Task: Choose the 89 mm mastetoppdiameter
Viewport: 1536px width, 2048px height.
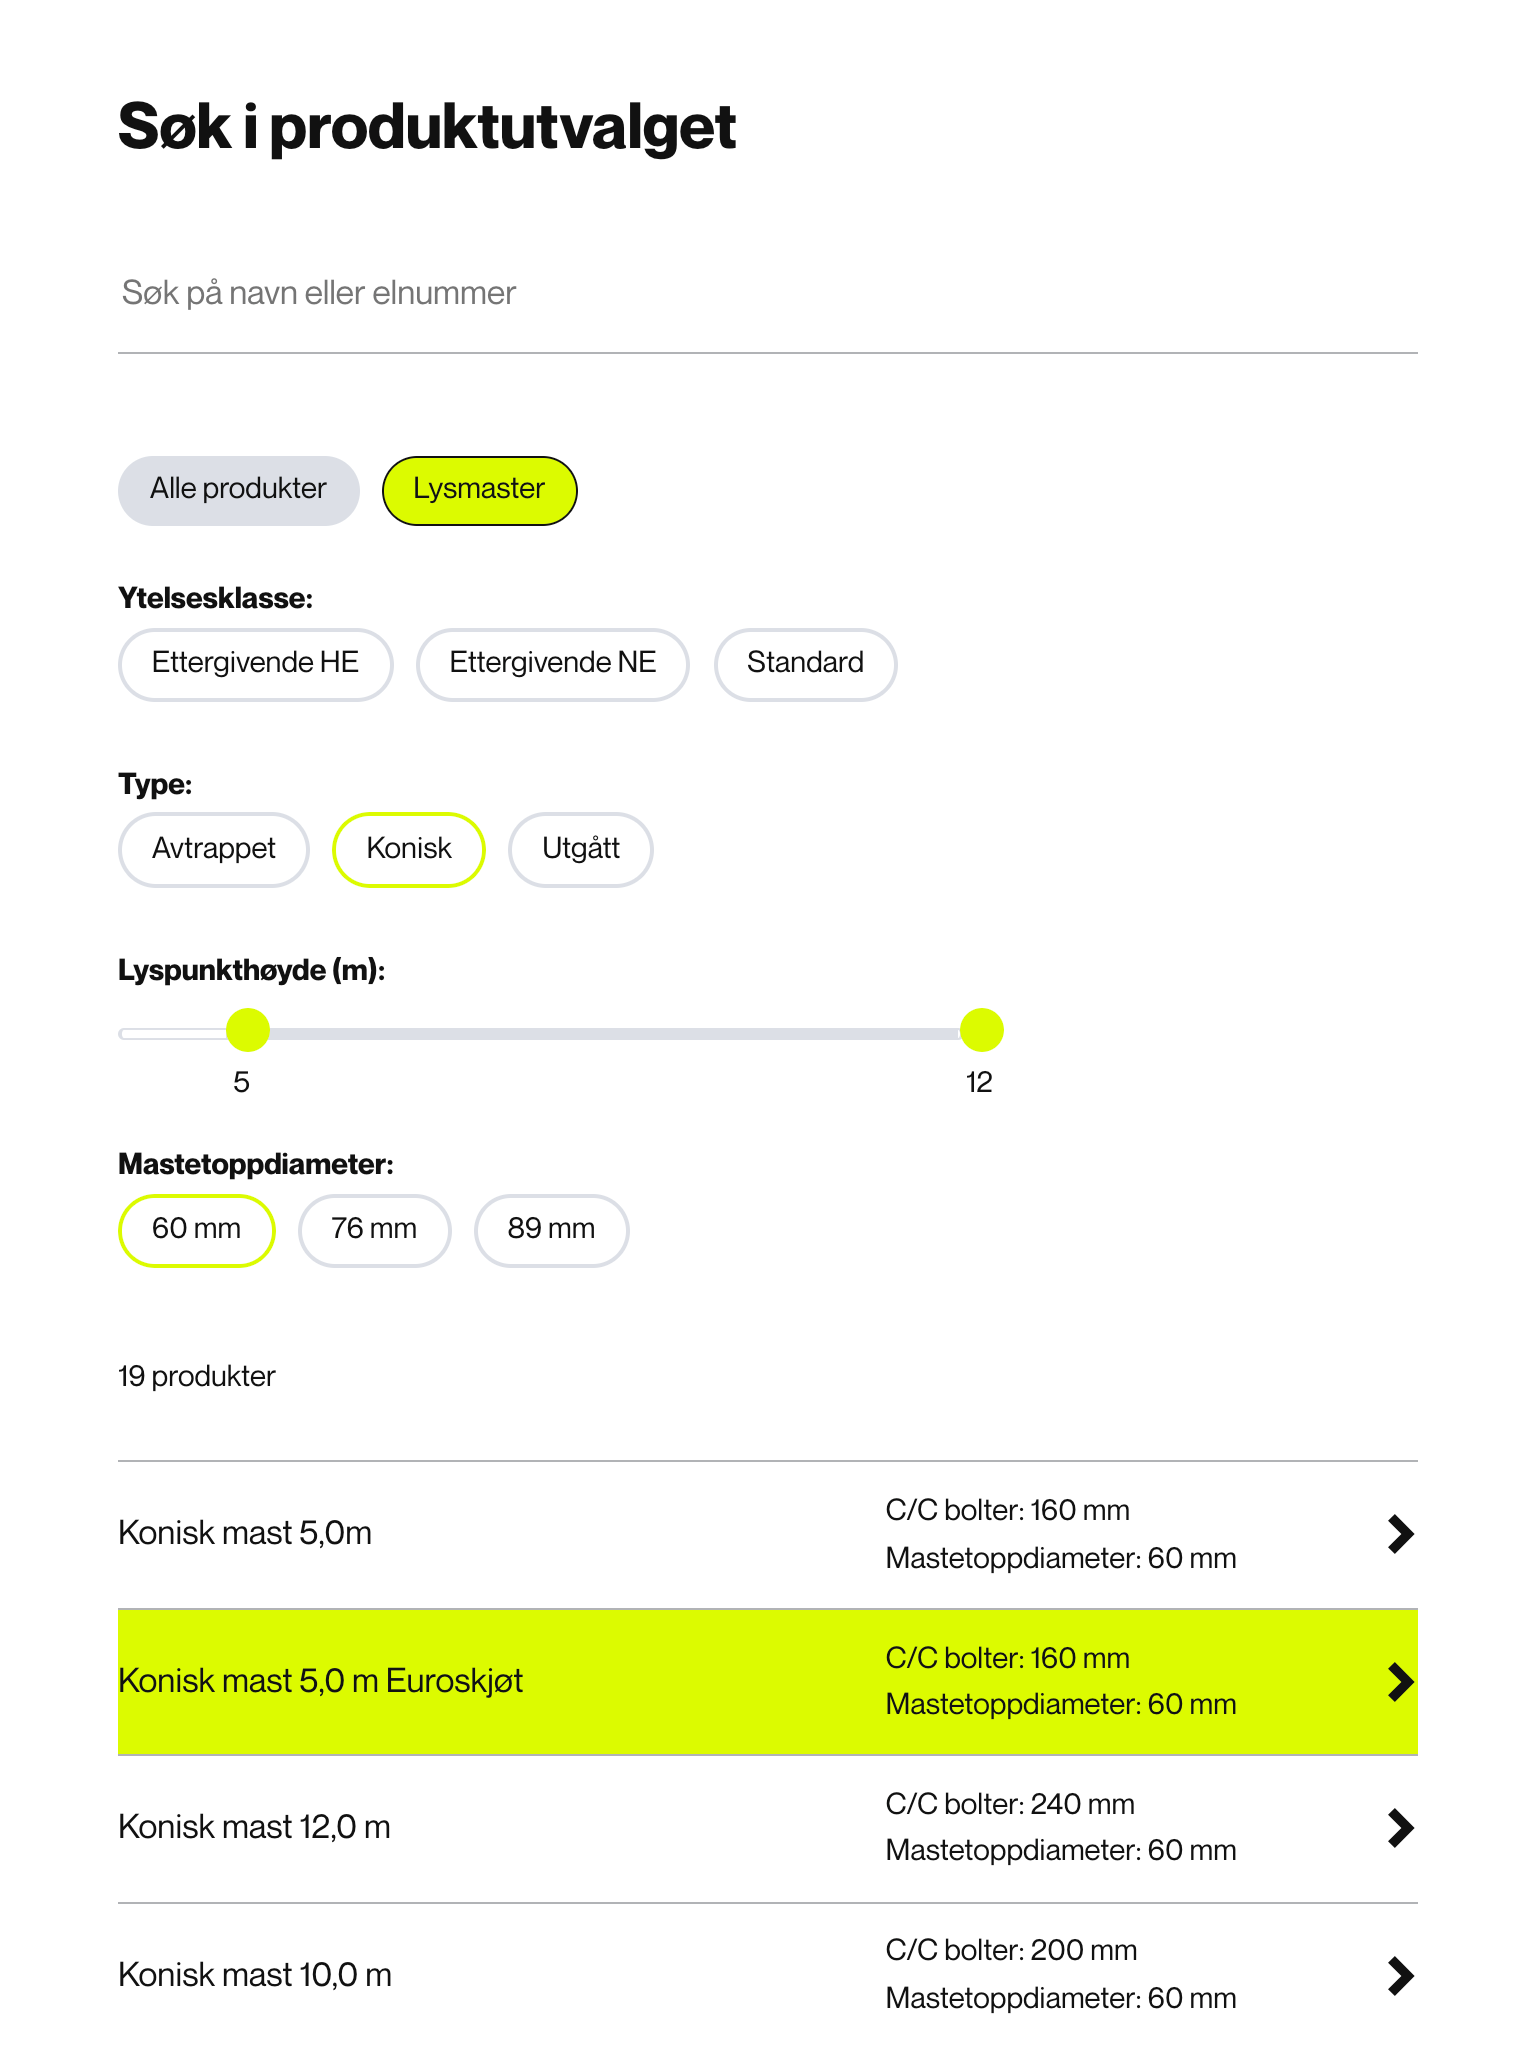Action: 551,1230
